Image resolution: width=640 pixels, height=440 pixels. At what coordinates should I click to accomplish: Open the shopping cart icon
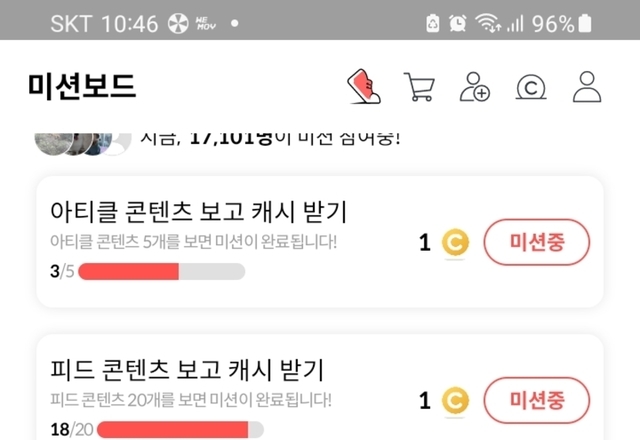pyautogui.click(x=419, y=87)
